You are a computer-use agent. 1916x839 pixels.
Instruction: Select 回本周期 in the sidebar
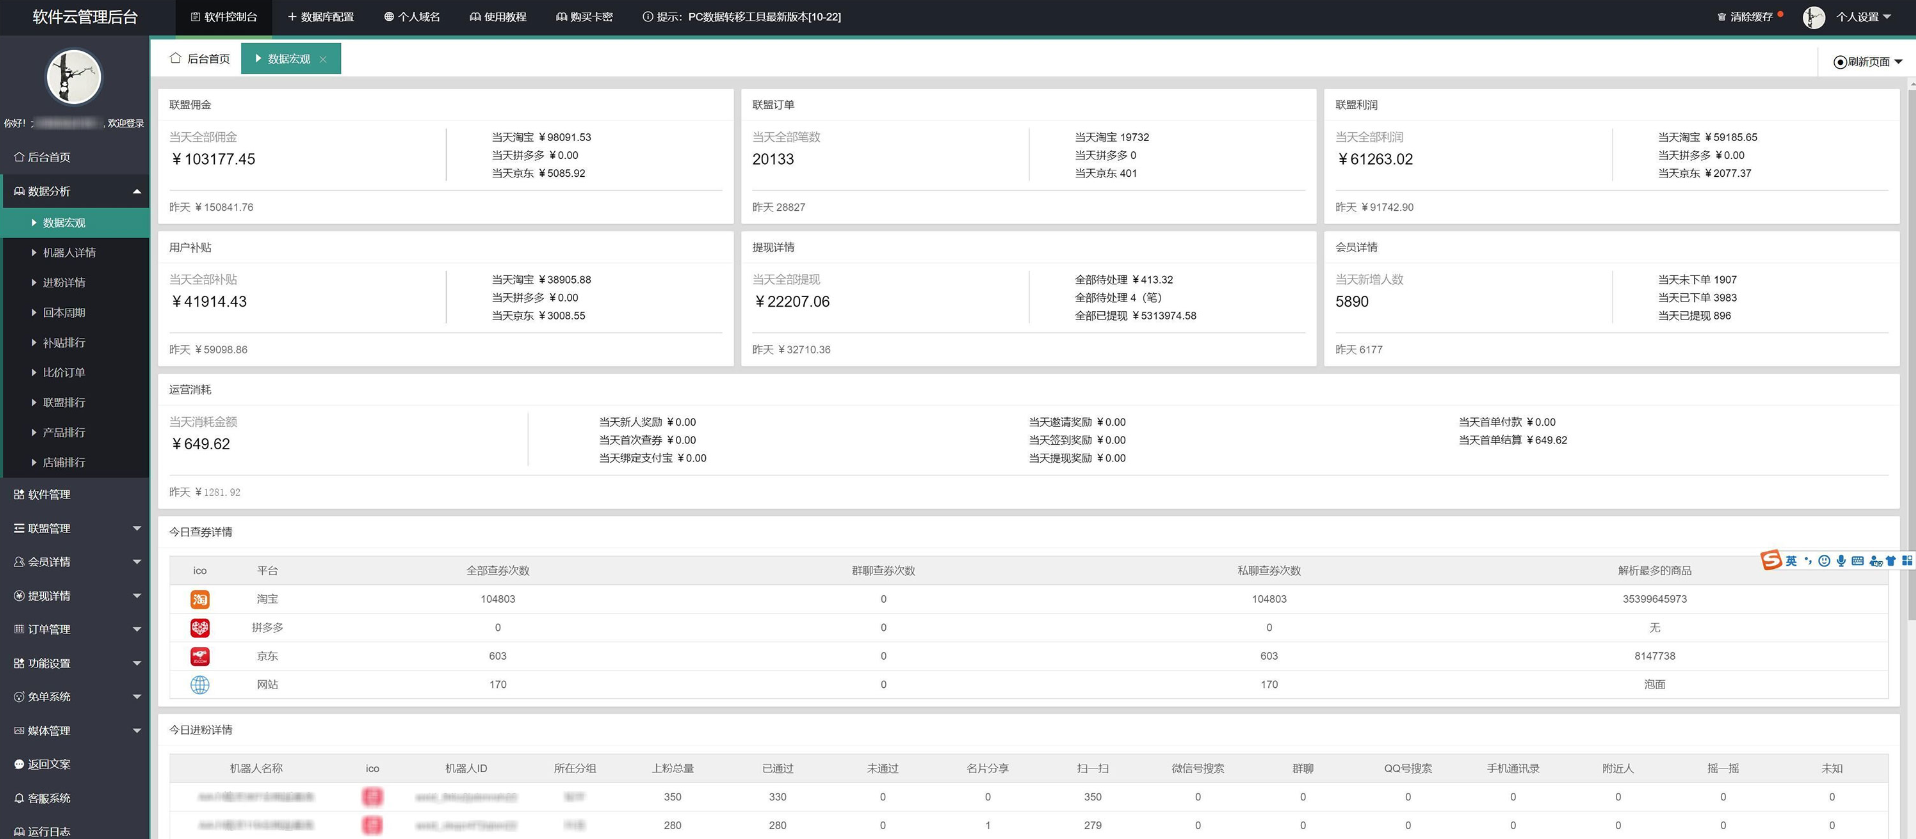click(x=75, y=313)
